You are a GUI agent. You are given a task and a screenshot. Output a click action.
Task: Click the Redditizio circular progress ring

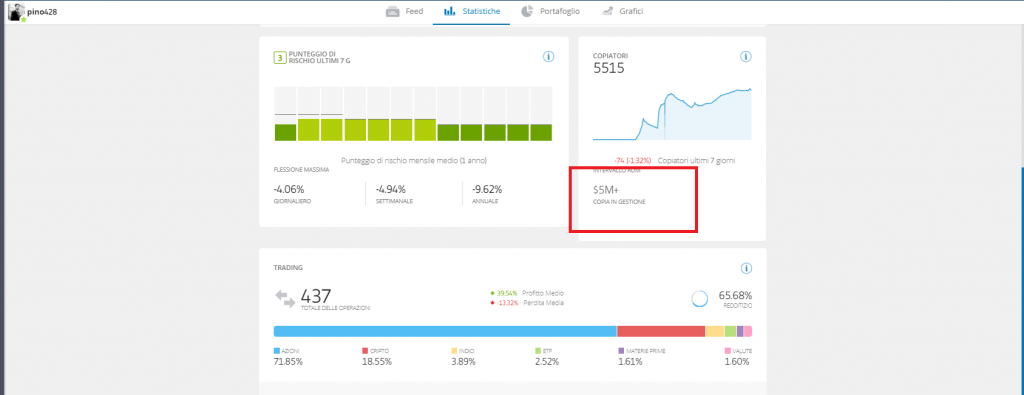click(700, 299)
